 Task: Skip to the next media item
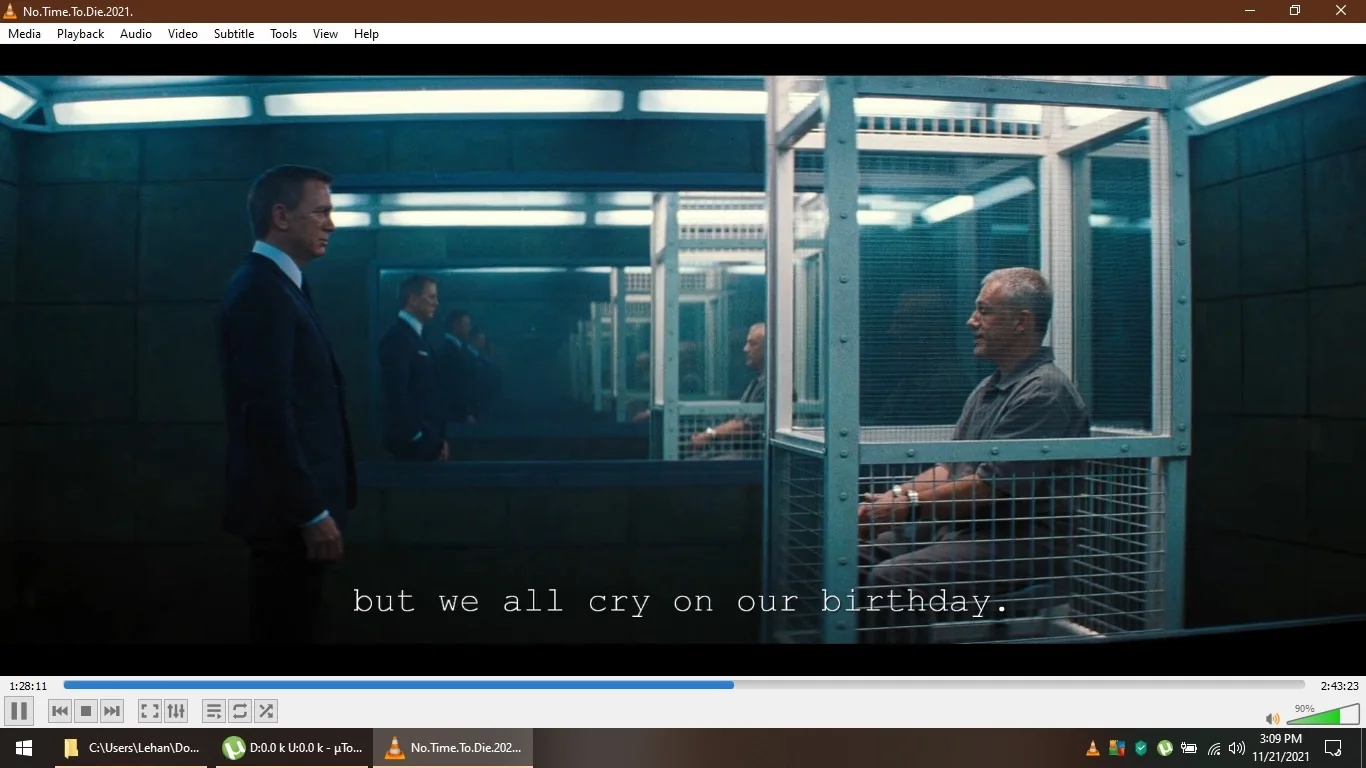(112, 711)
